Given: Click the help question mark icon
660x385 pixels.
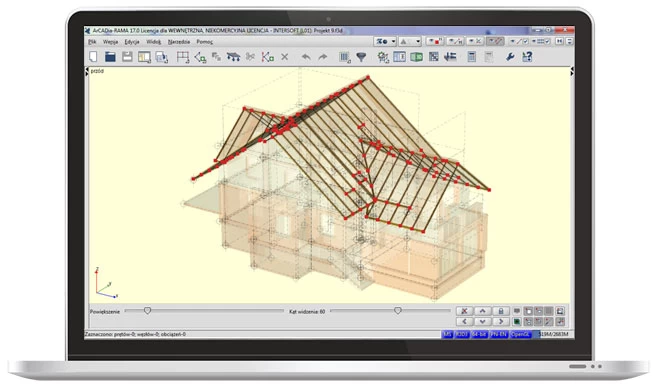Looking at the screenshot, I should [527, 56].
